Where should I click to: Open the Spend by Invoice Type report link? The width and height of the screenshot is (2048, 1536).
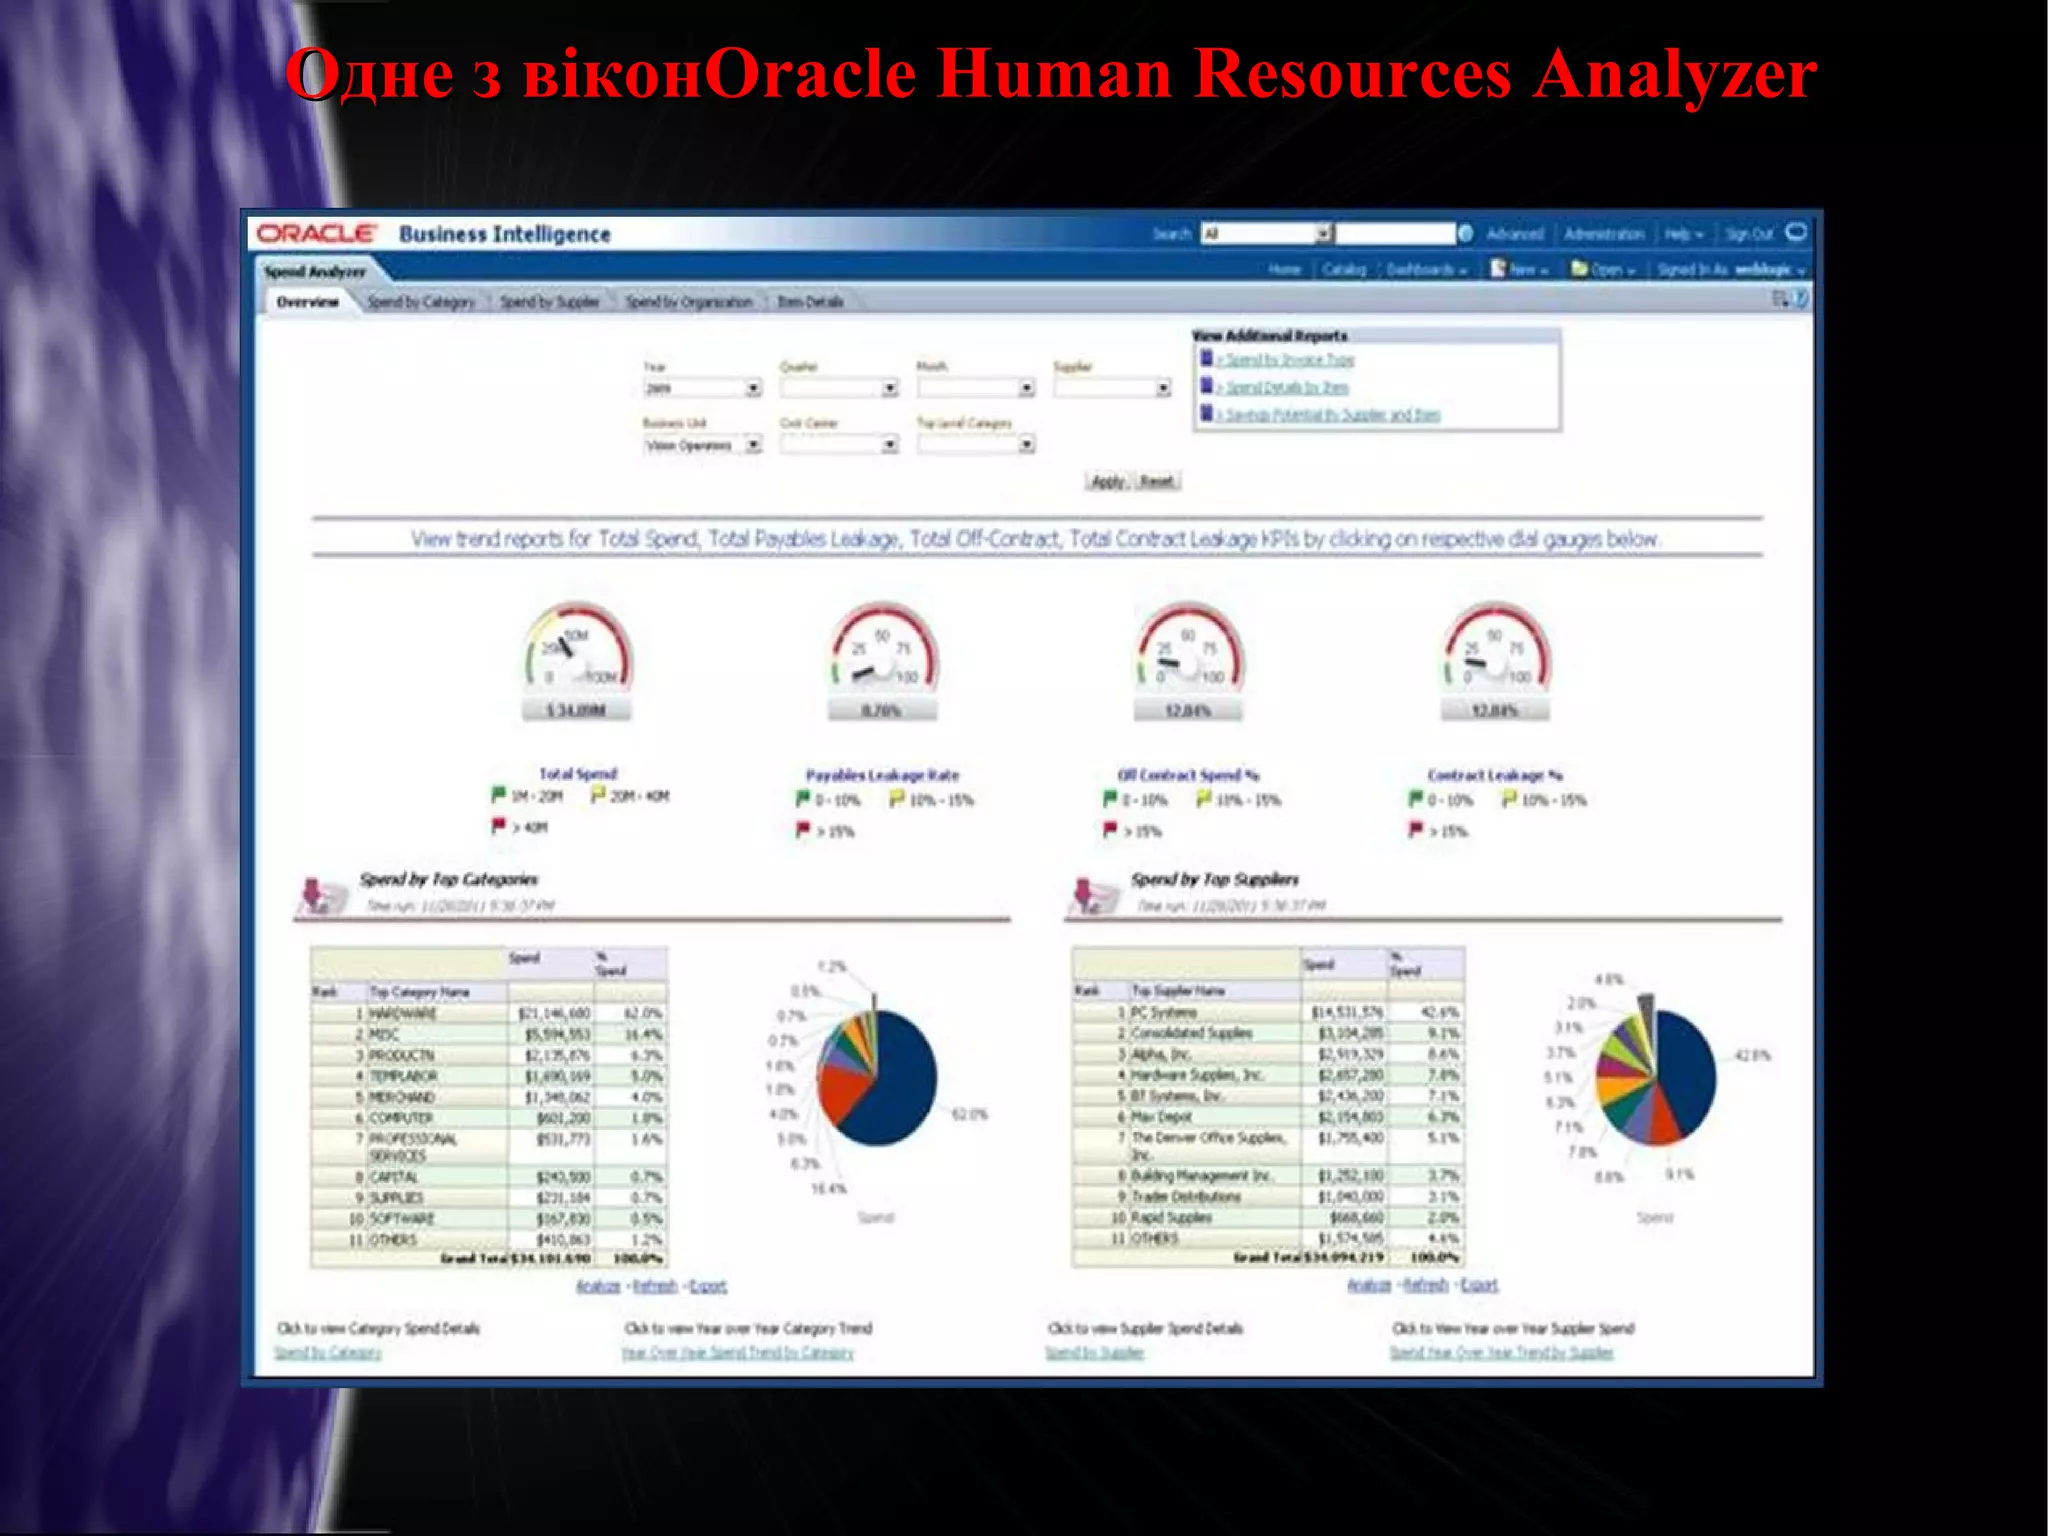coord(1289,360)
